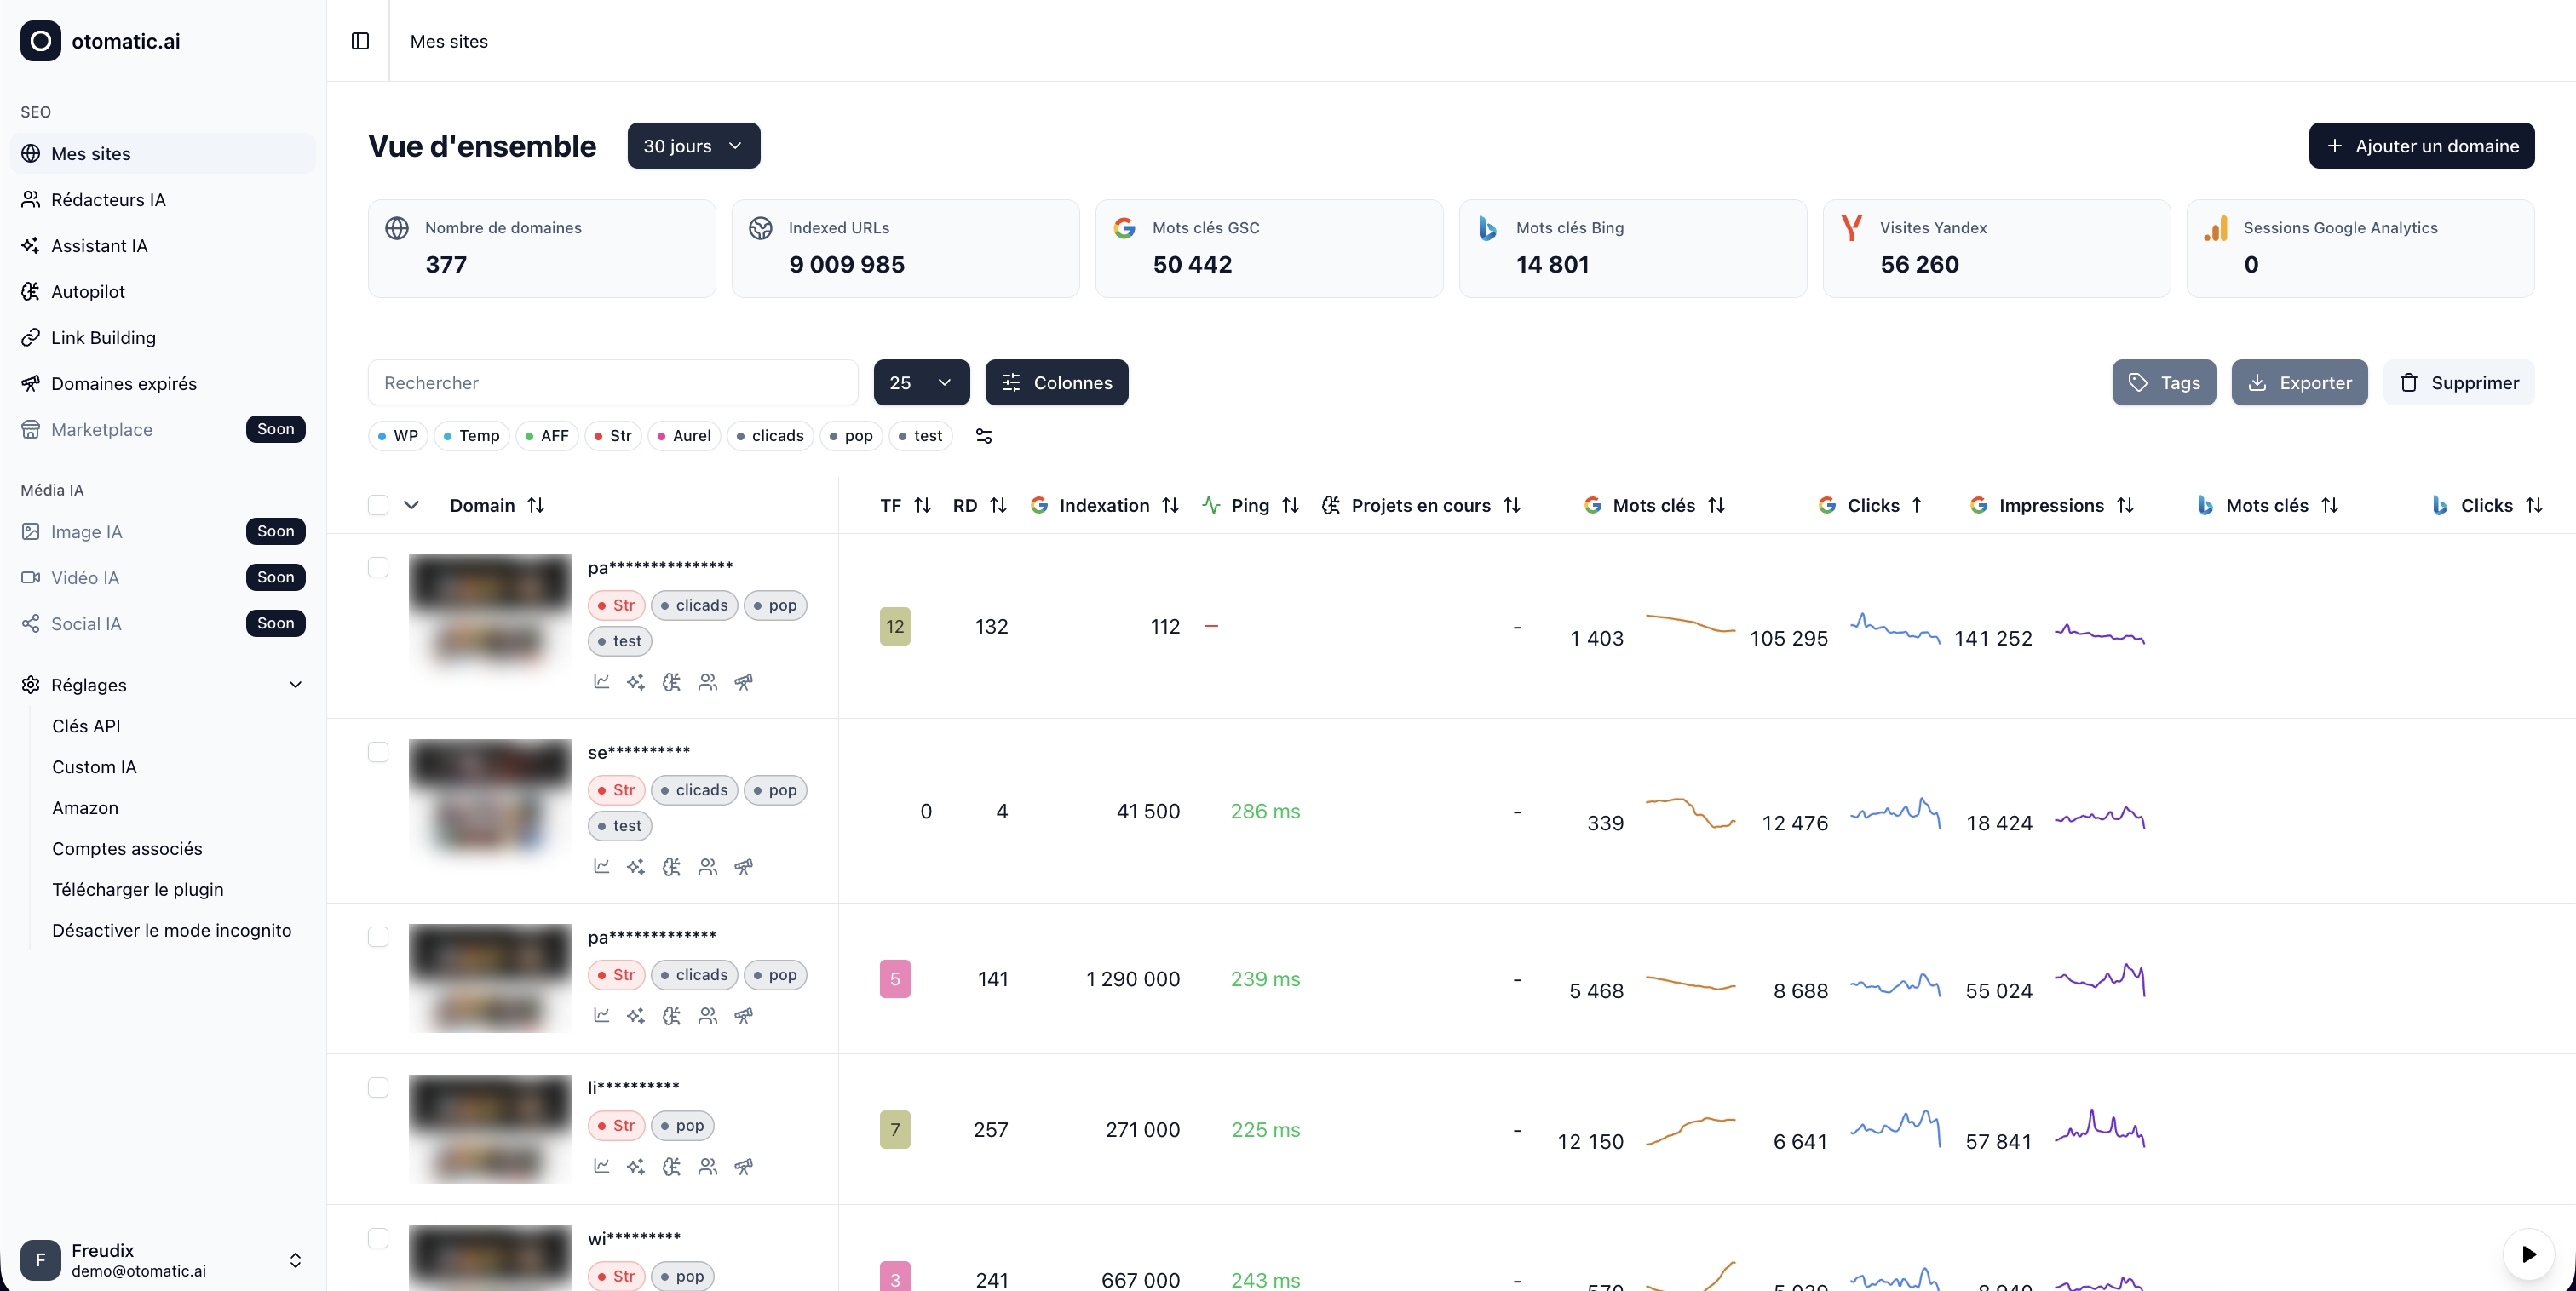The image size is (2576, 1291).
Task: Check the select-all checkbox in the table header
Action: 378,505
